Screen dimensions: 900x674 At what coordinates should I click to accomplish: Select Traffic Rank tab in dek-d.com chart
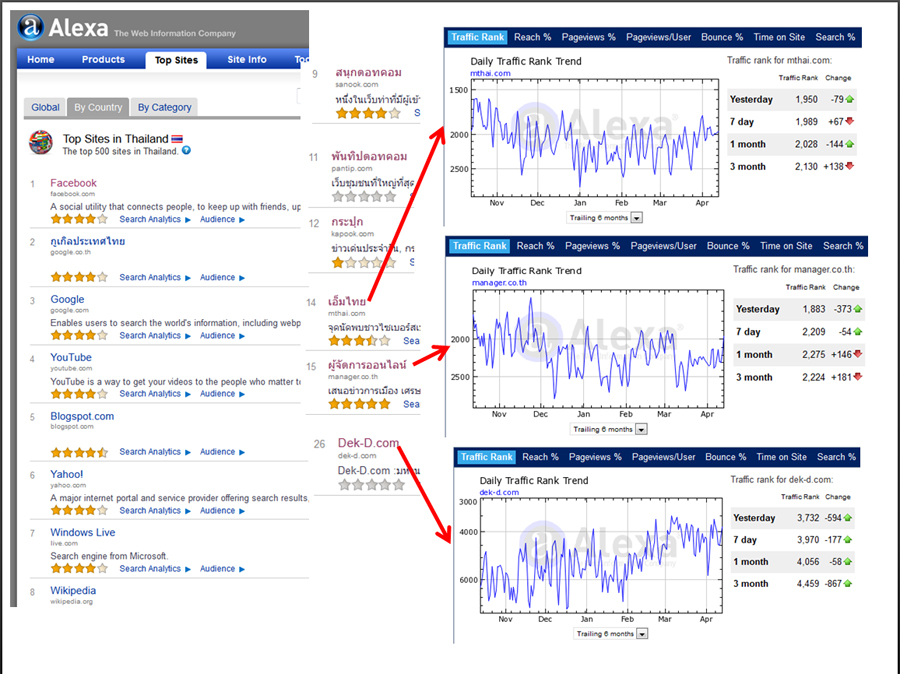pyautogui.click(x=487, y=457)
